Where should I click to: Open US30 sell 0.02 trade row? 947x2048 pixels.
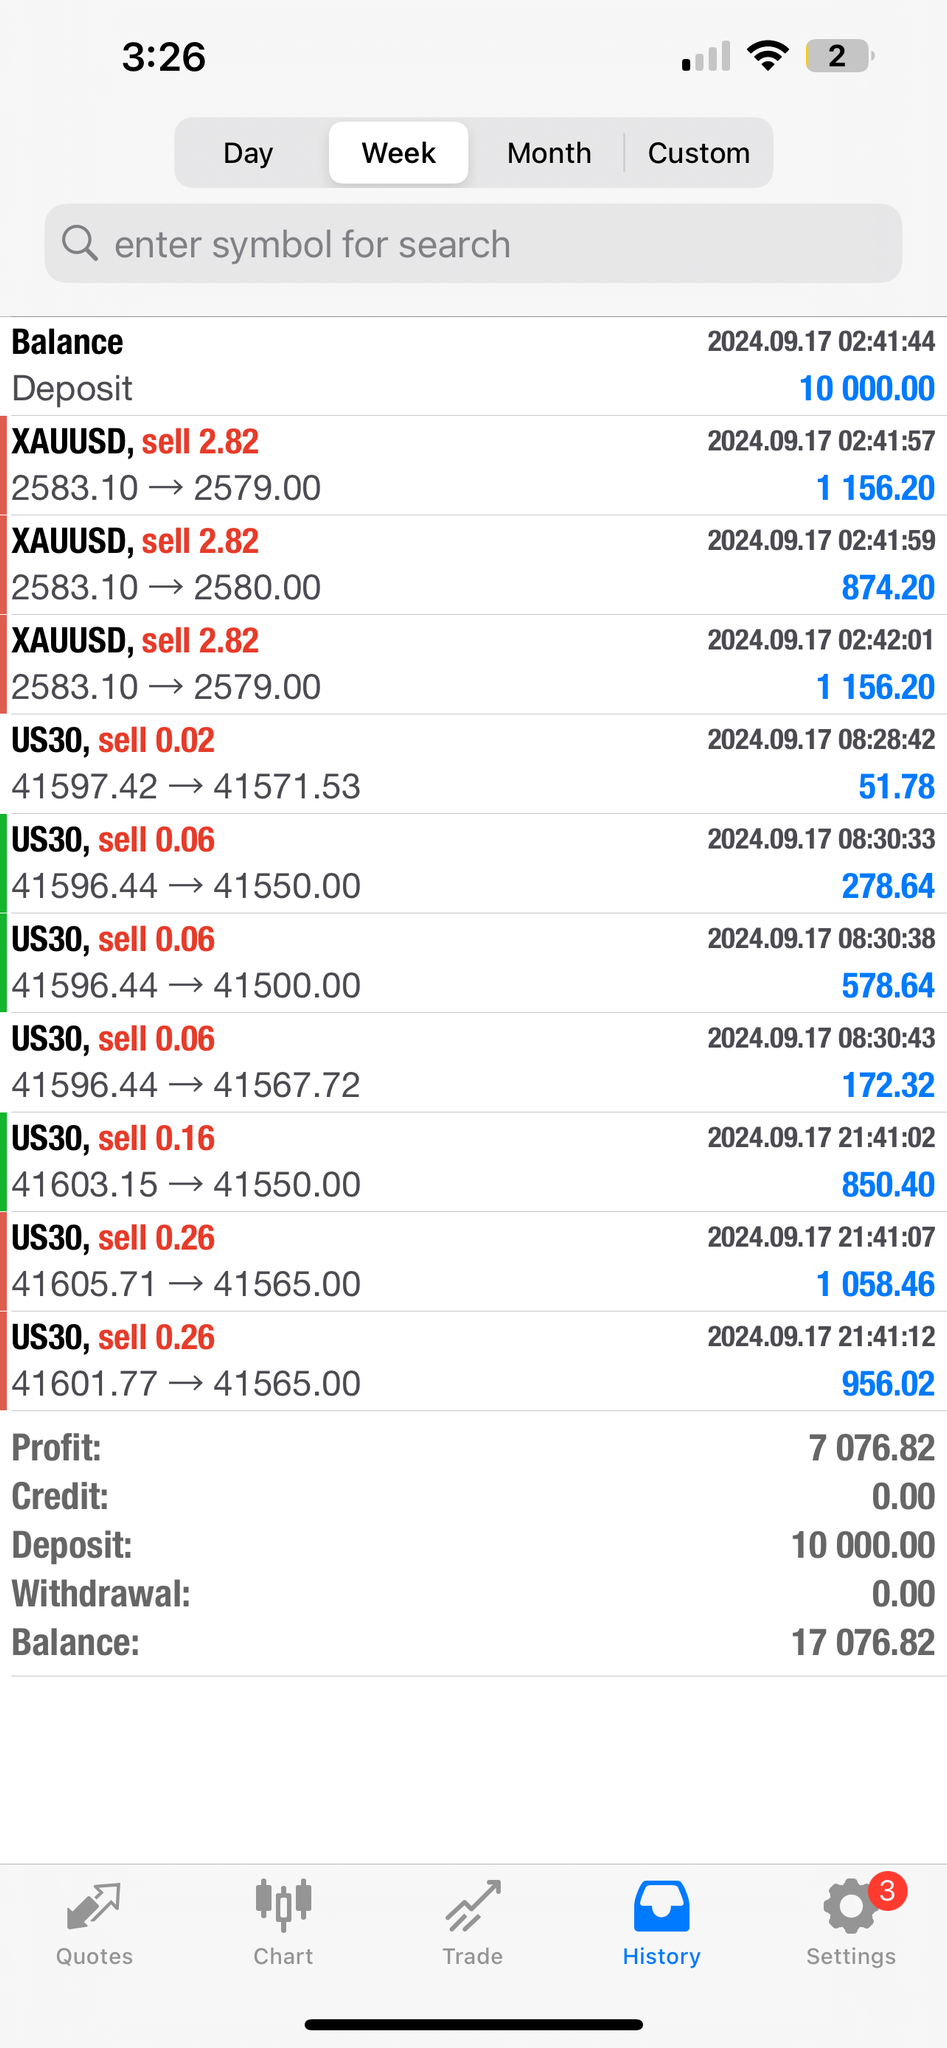473,764
